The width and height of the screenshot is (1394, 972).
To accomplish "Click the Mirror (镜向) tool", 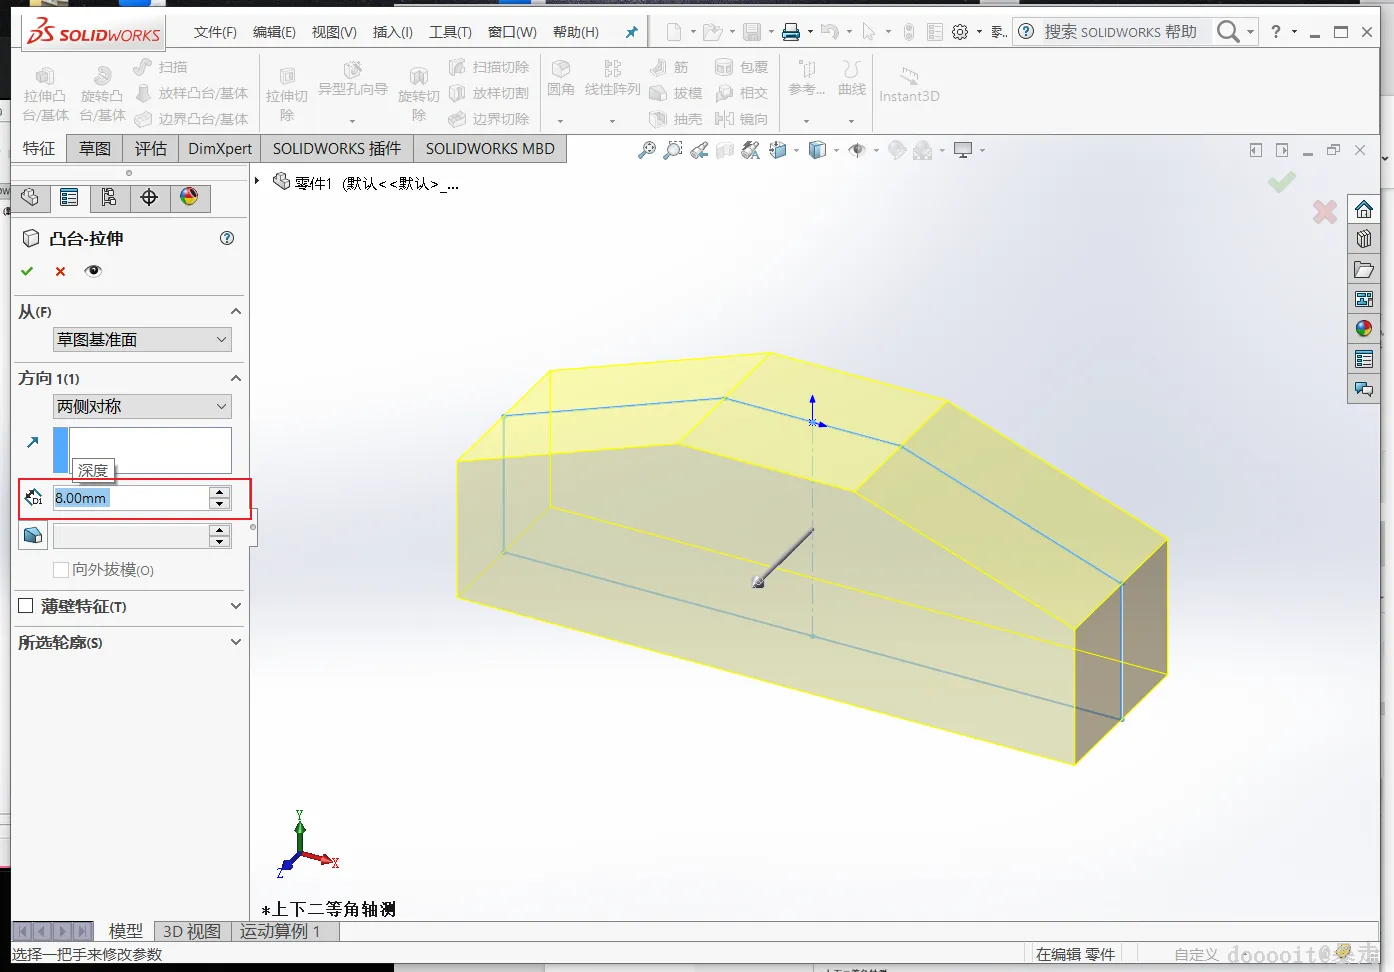I will (741, 119).
